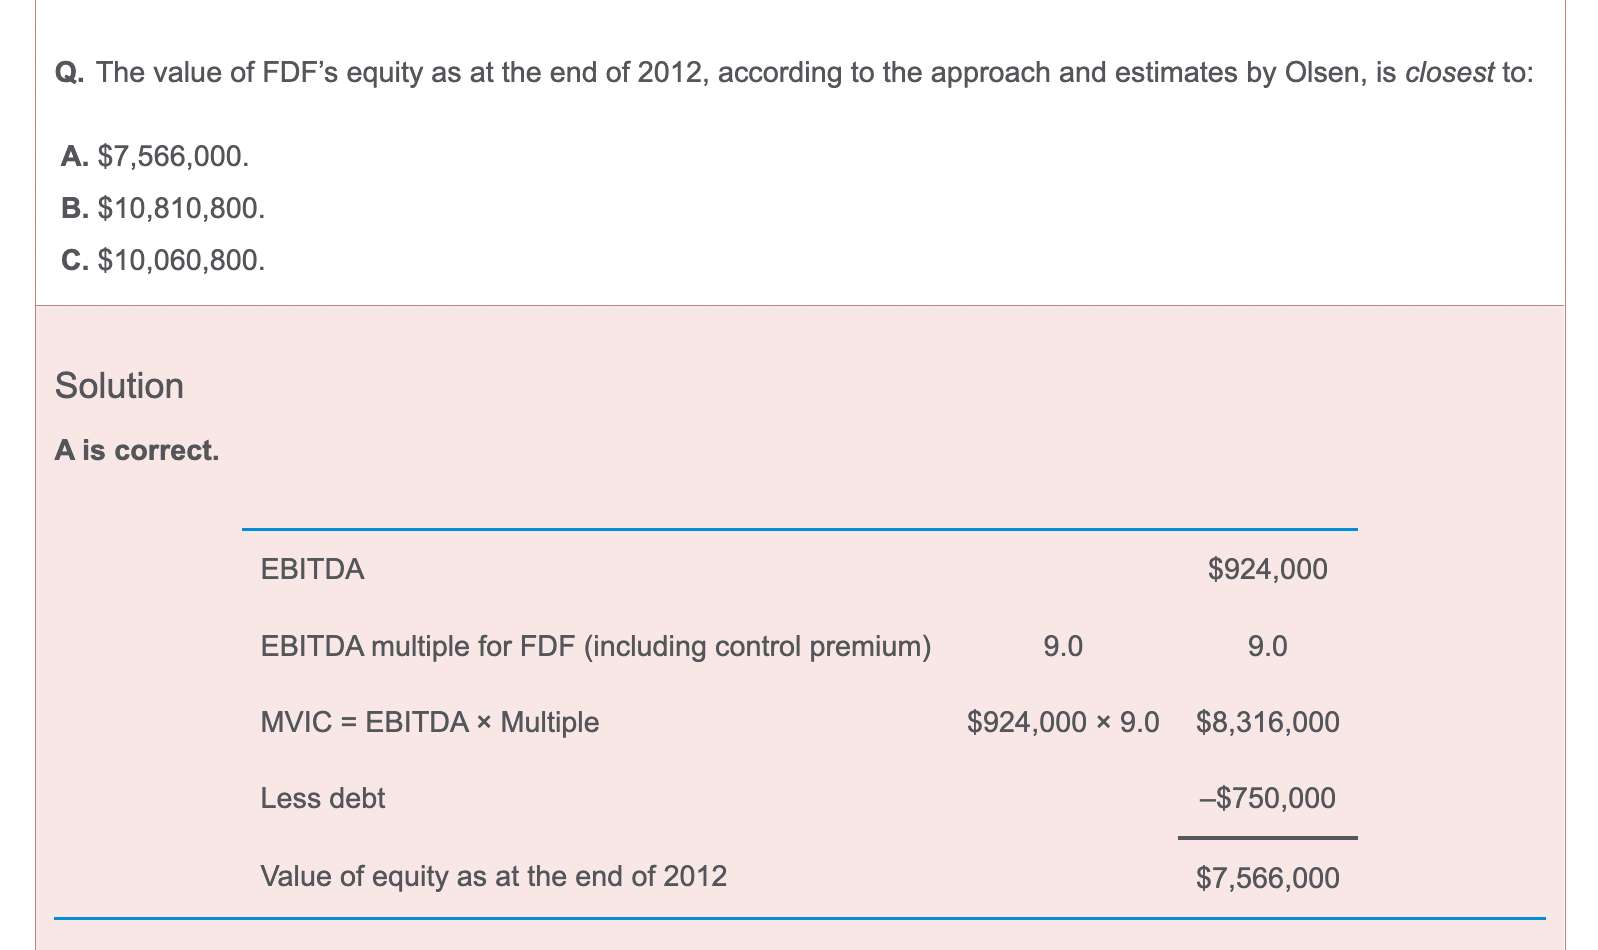This screenshot has width=1598, height=950.
Task: Select answer C. $10,060,800
Action: [163, 260]
